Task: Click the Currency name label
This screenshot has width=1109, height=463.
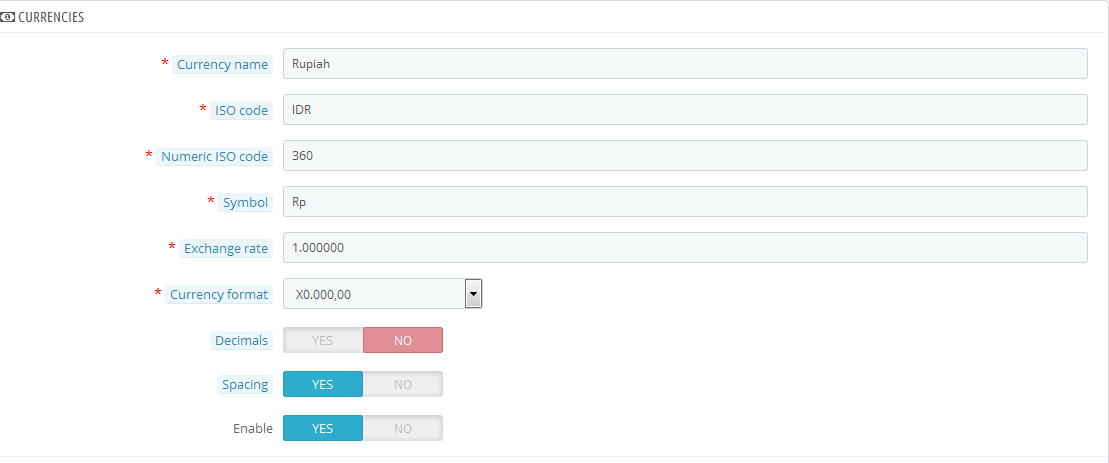Action: pyautogui.click(x=222, y=64)
